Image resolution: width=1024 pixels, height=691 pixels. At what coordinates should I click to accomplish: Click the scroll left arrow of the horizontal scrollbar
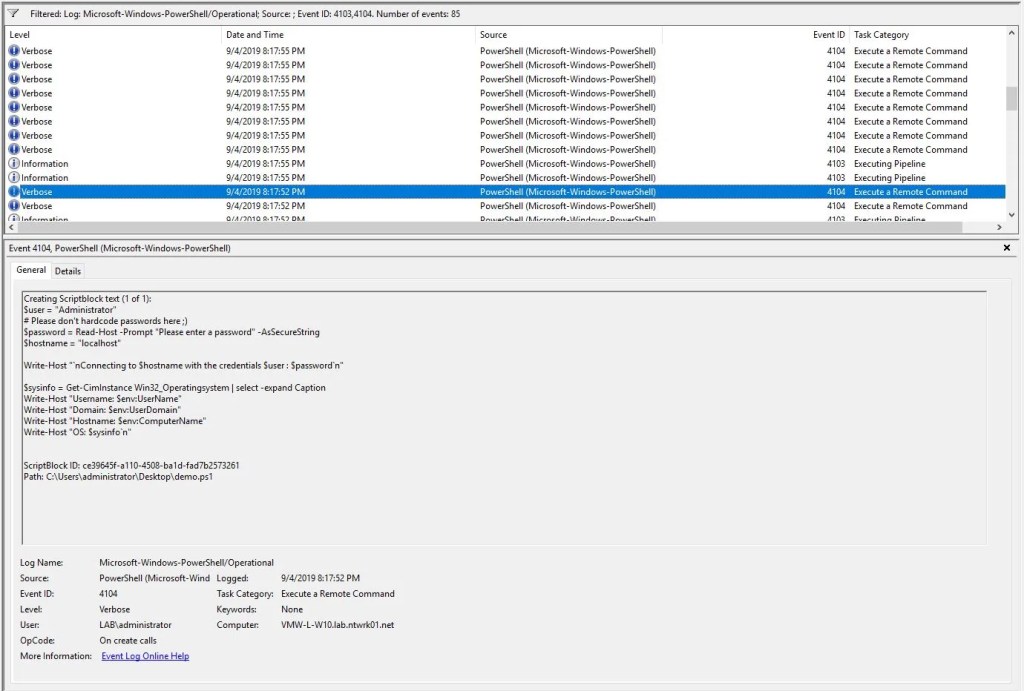11,227
